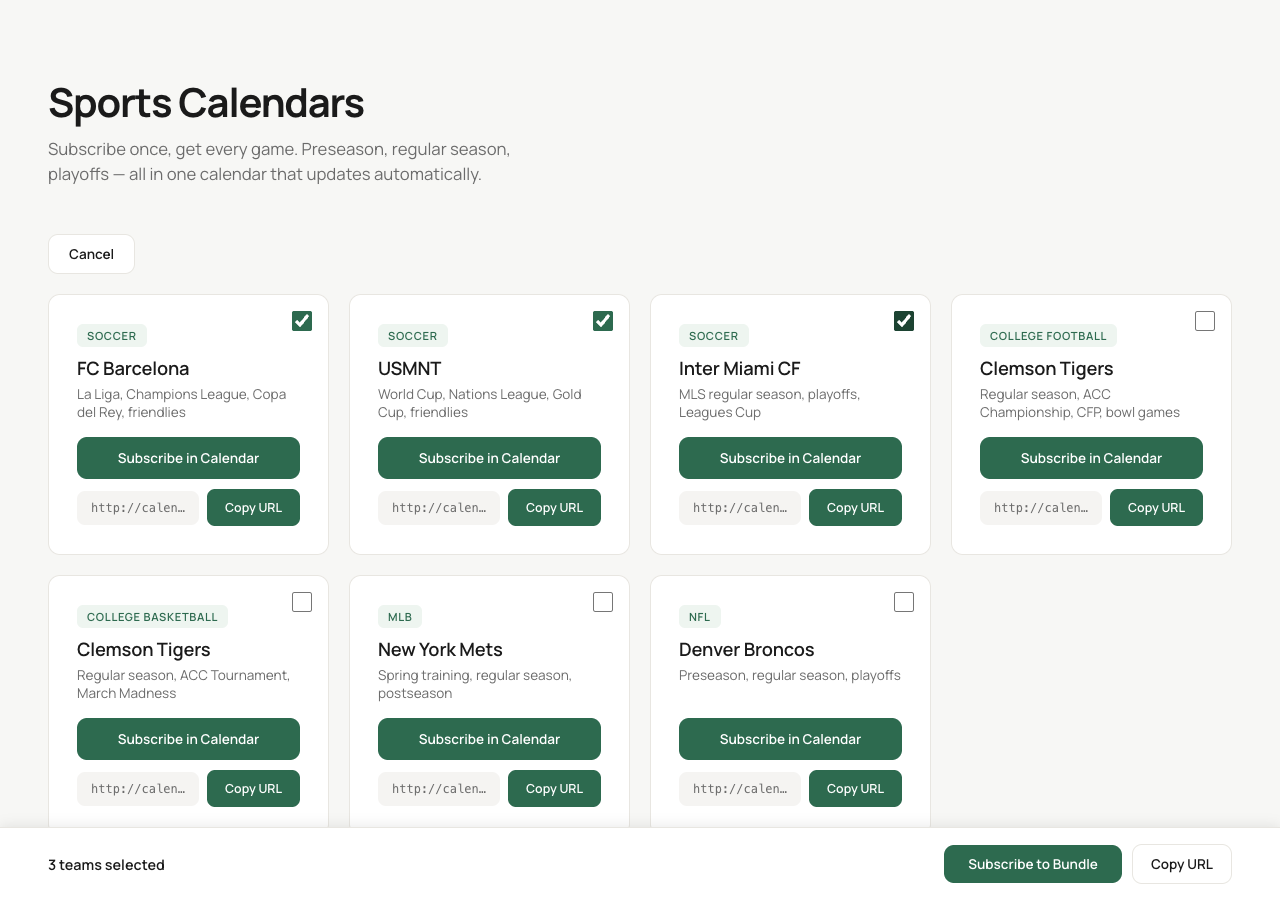Click the FC Barcelona team name

tap(133, 368)
